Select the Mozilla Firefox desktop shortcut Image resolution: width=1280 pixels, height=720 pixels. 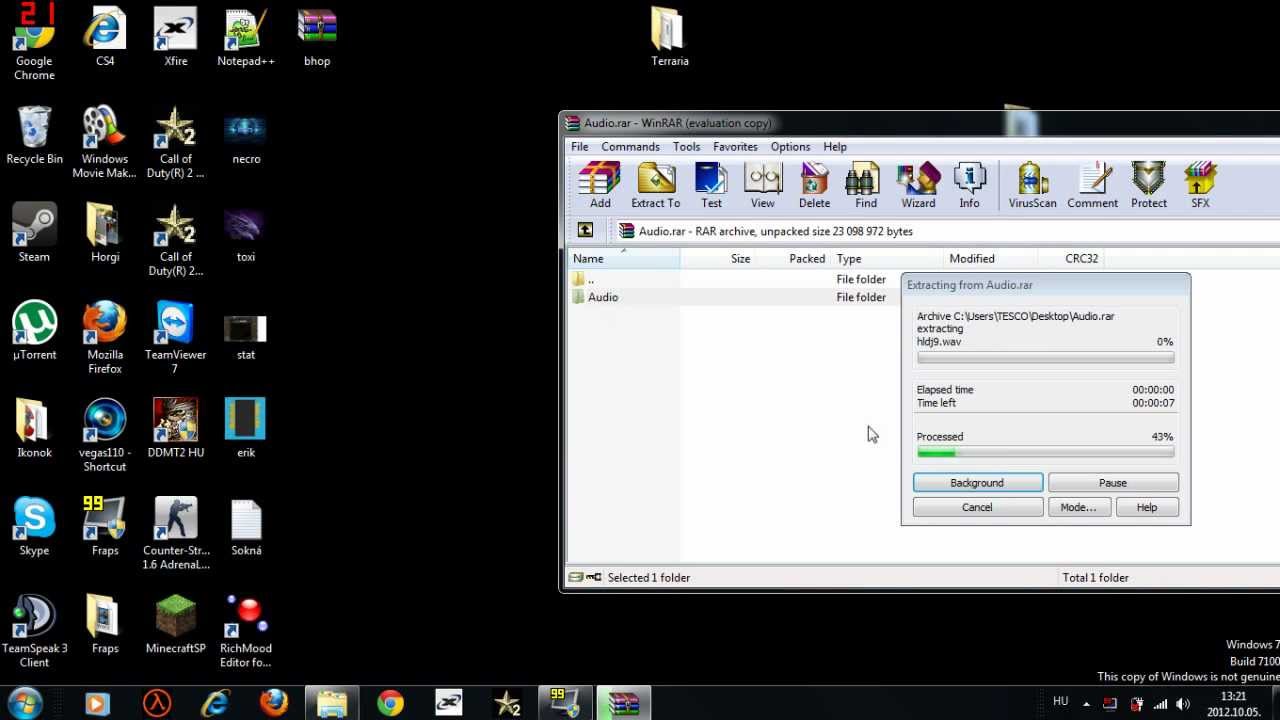(105, 338)
